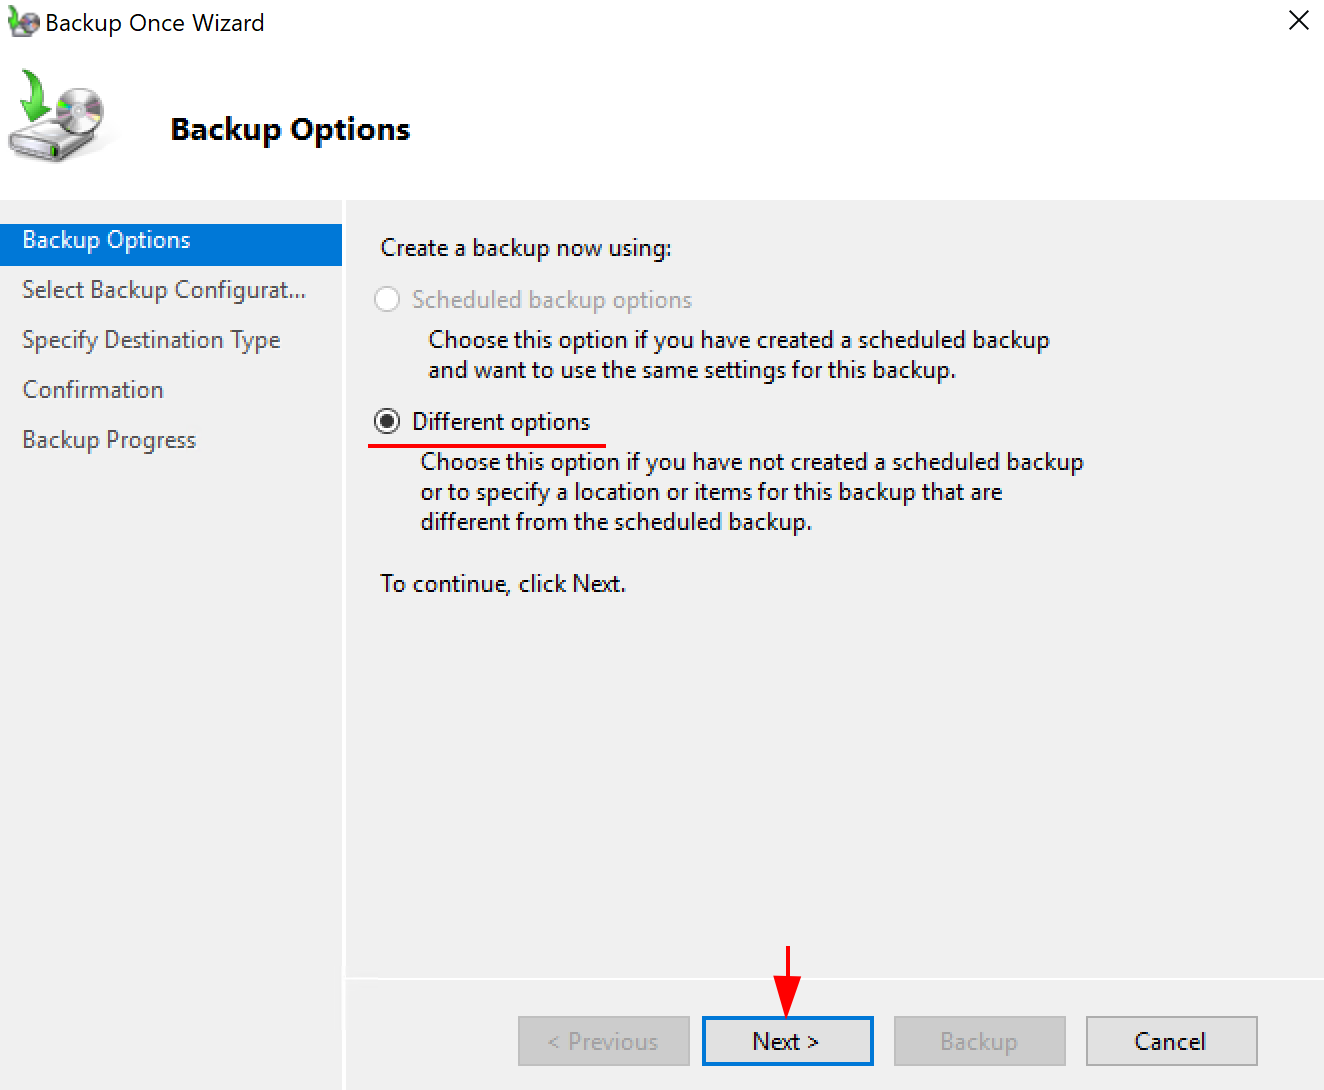This screenshot has height=1090, width=1324.
Task: Click the Next button to continue
Action: [x=787, y=1041]
